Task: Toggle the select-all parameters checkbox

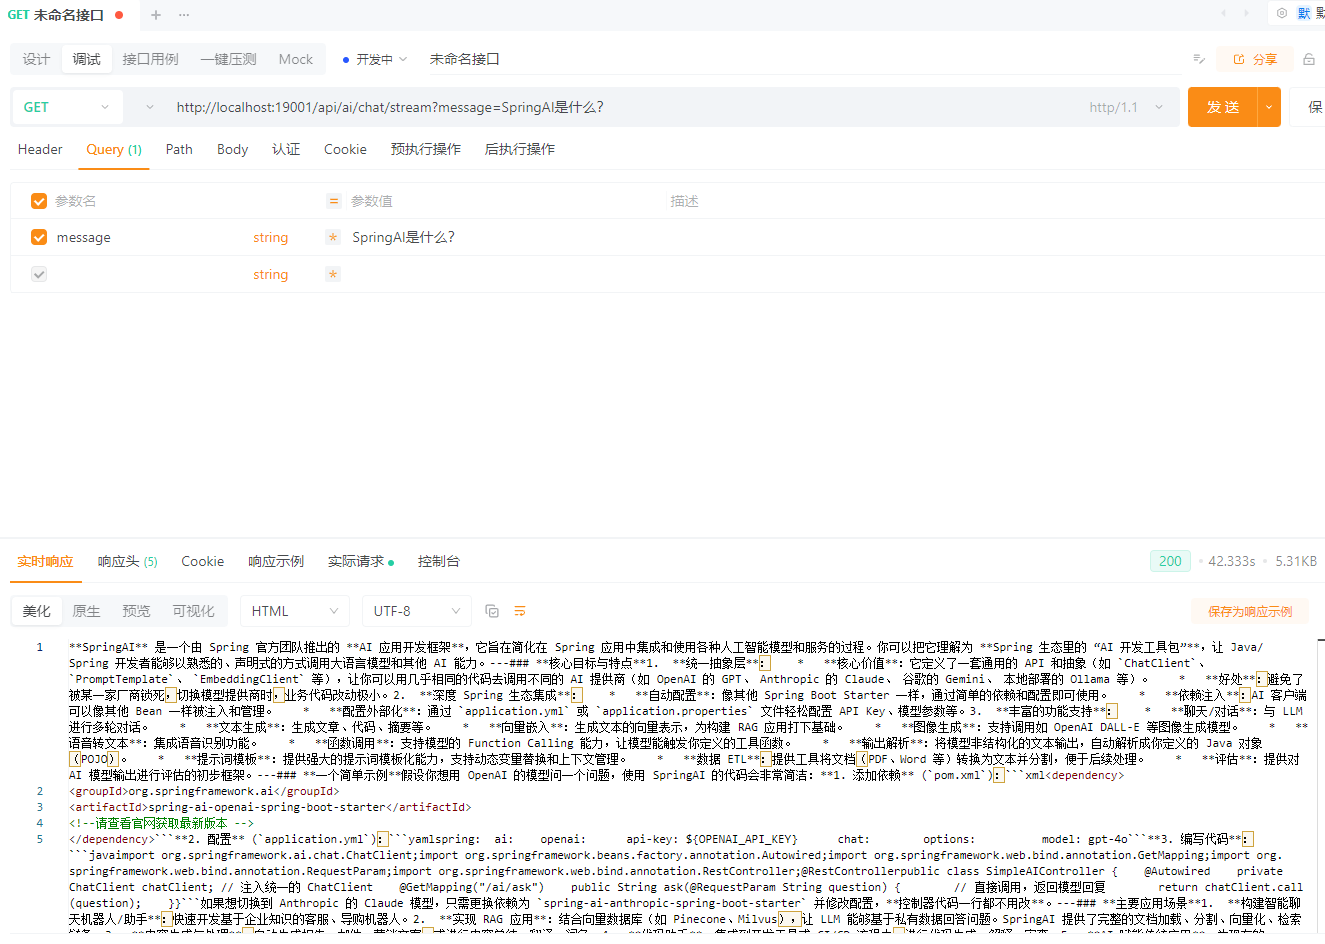Action: tap(39, 201)
